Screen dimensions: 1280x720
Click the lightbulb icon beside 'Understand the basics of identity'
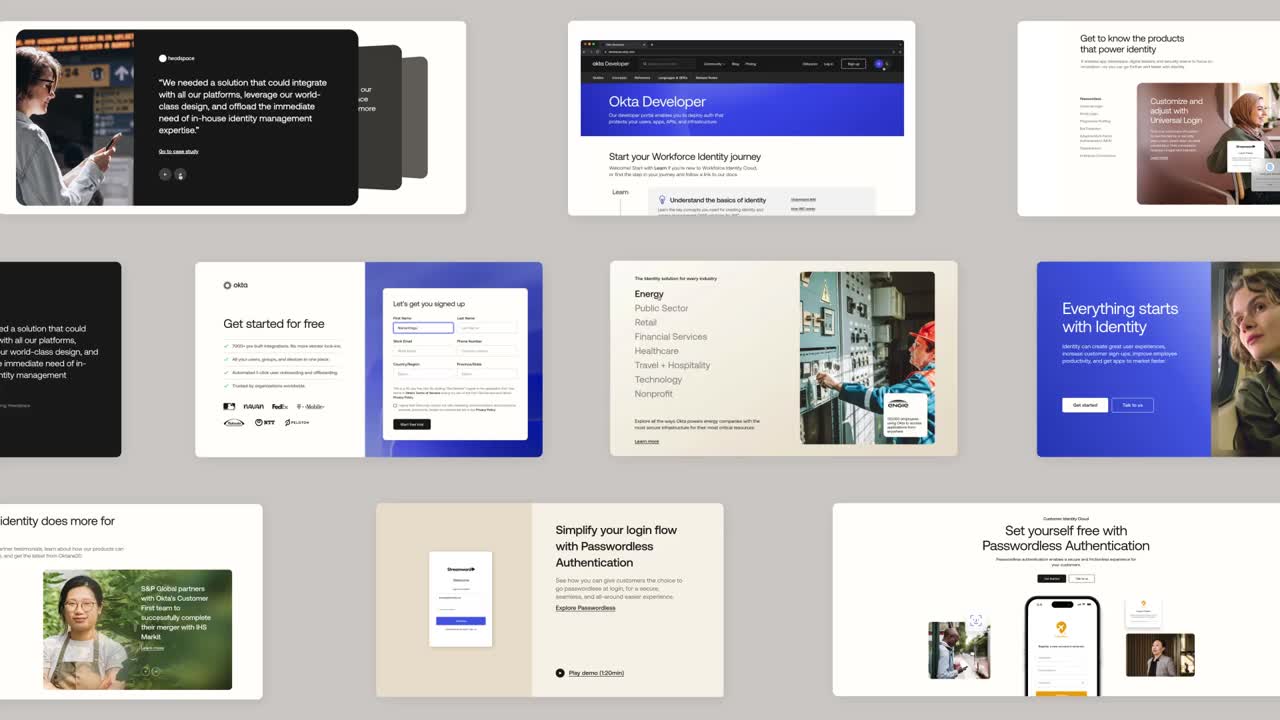662,200
